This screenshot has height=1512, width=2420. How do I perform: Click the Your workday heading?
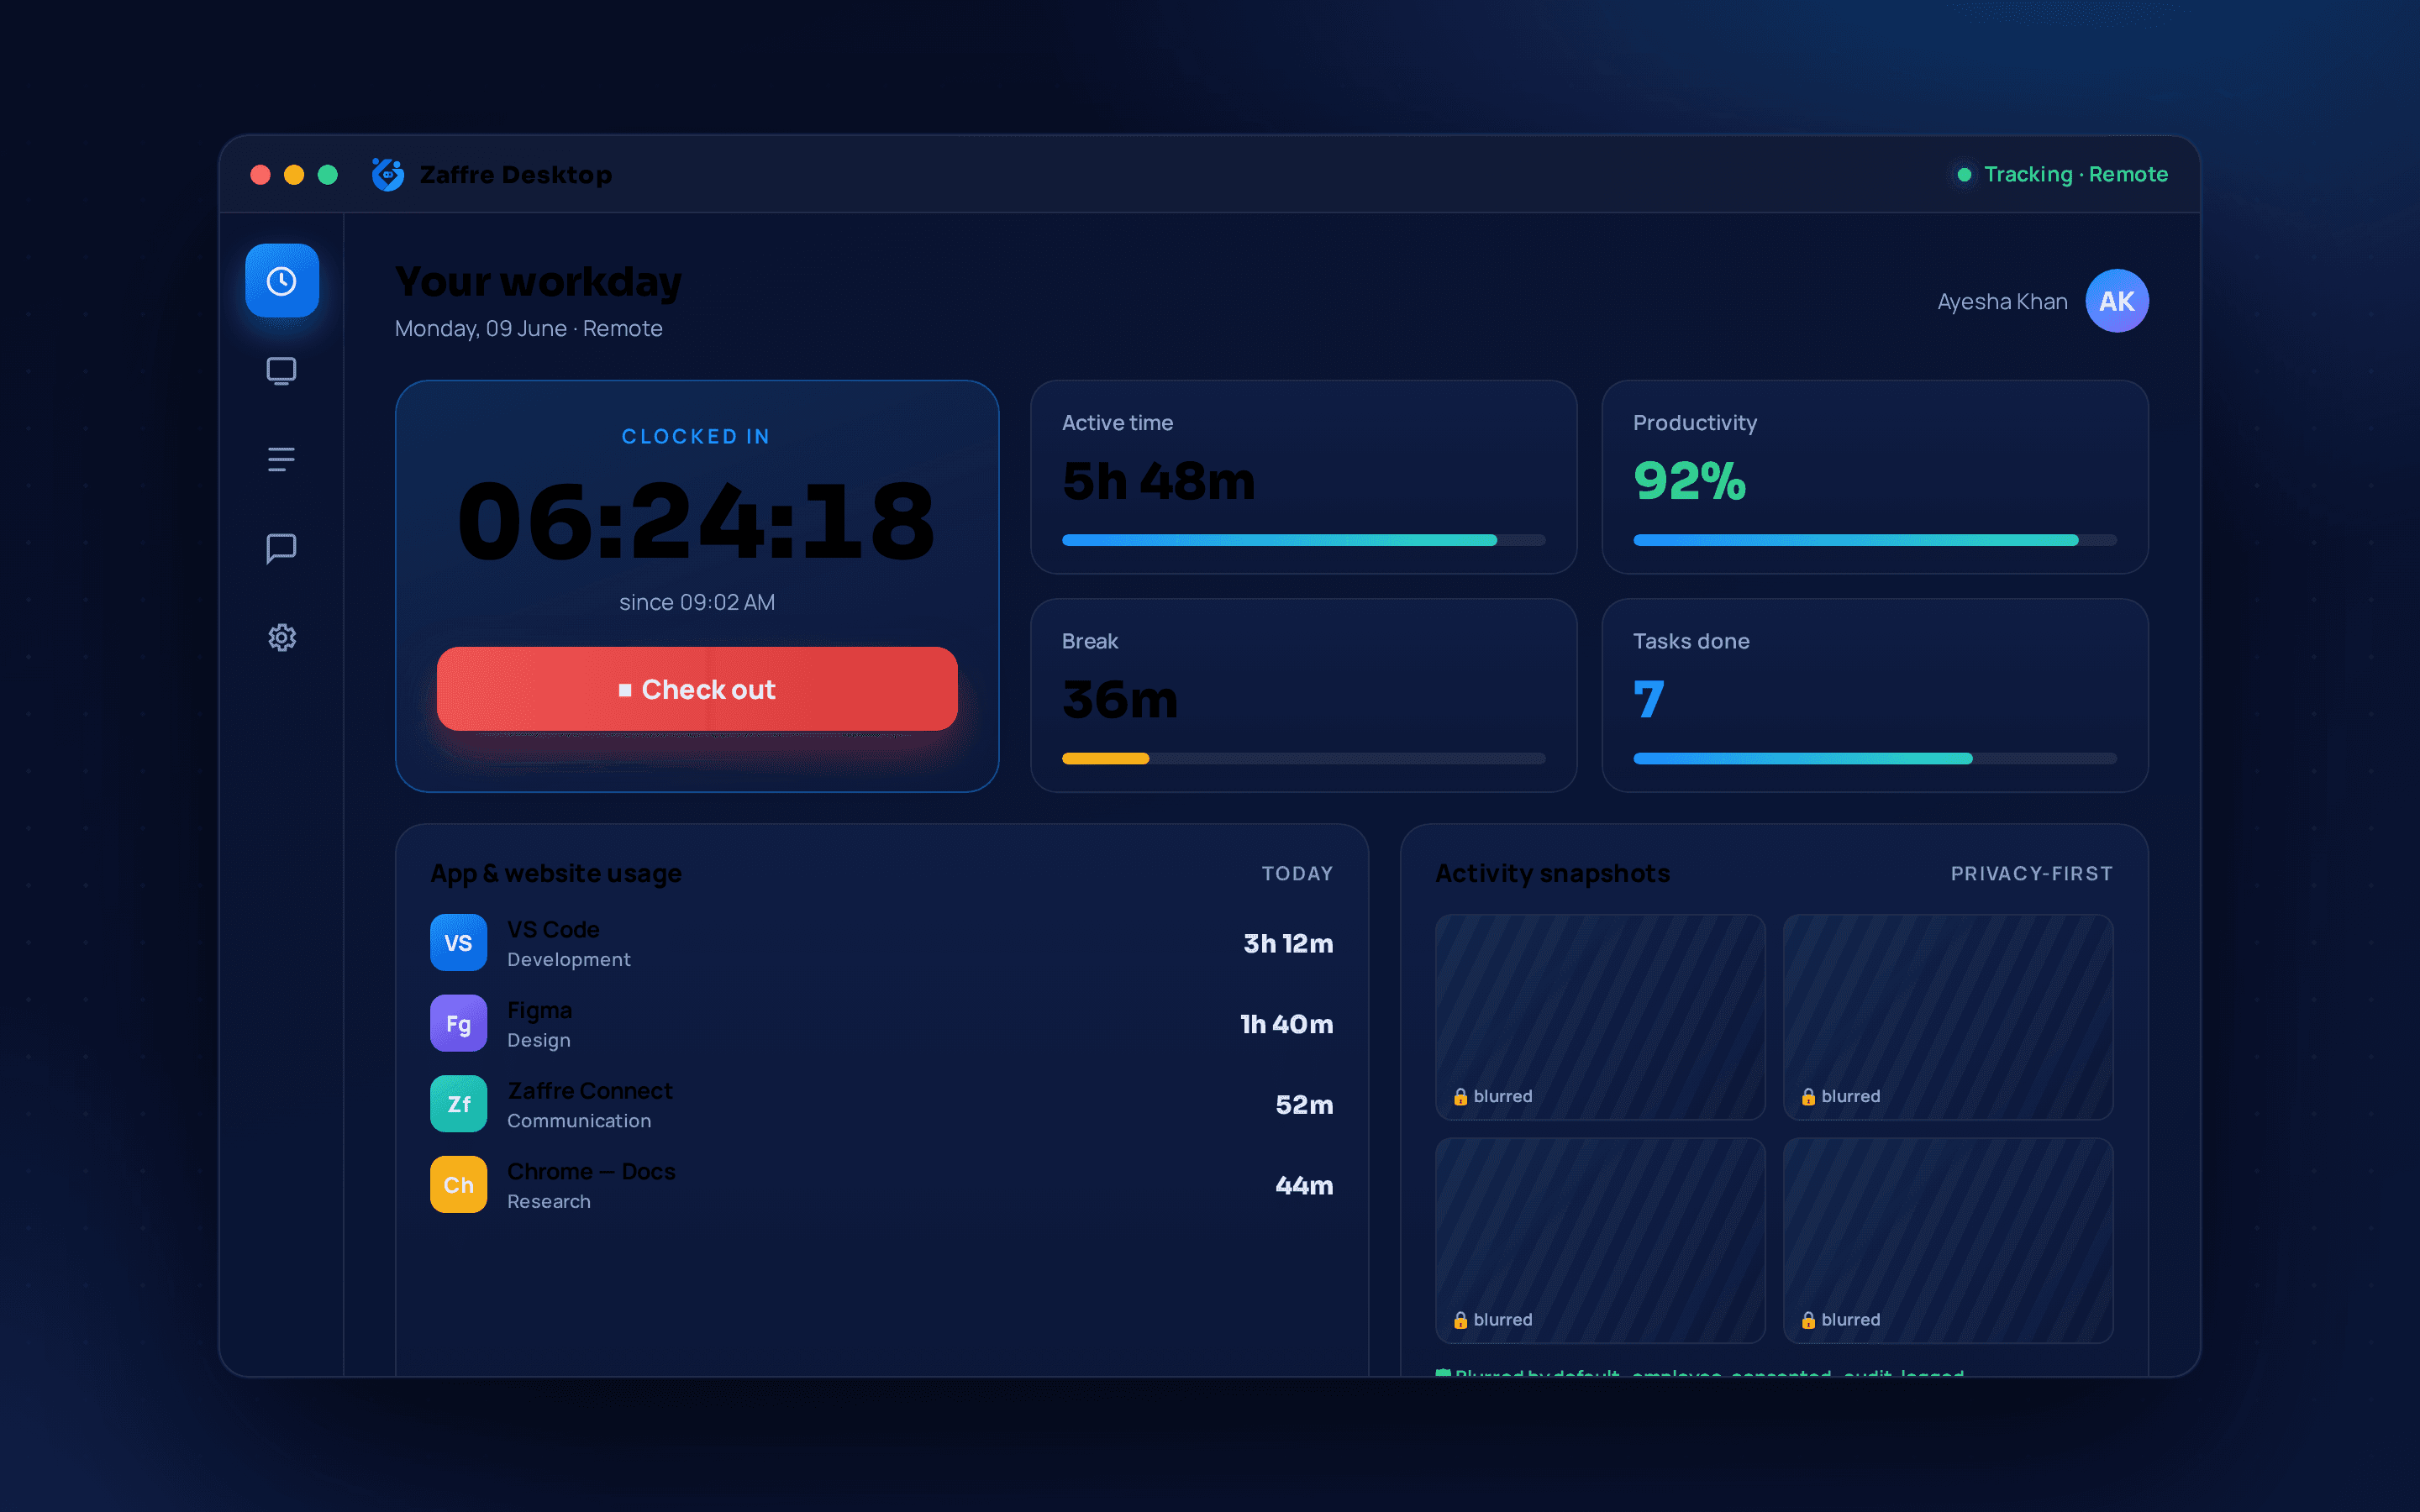click(538, 282)
